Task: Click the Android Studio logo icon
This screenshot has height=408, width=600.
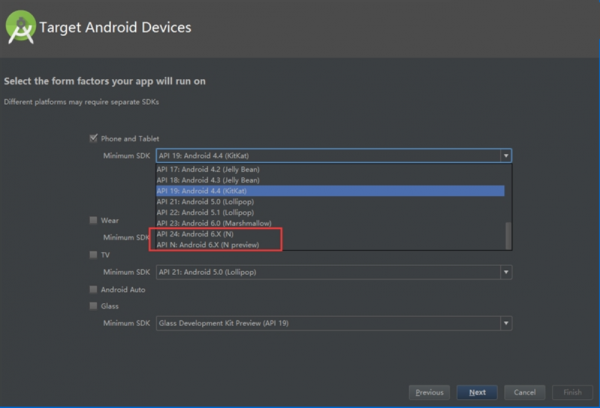Action: pyautogui.click(x=22, y=28)
